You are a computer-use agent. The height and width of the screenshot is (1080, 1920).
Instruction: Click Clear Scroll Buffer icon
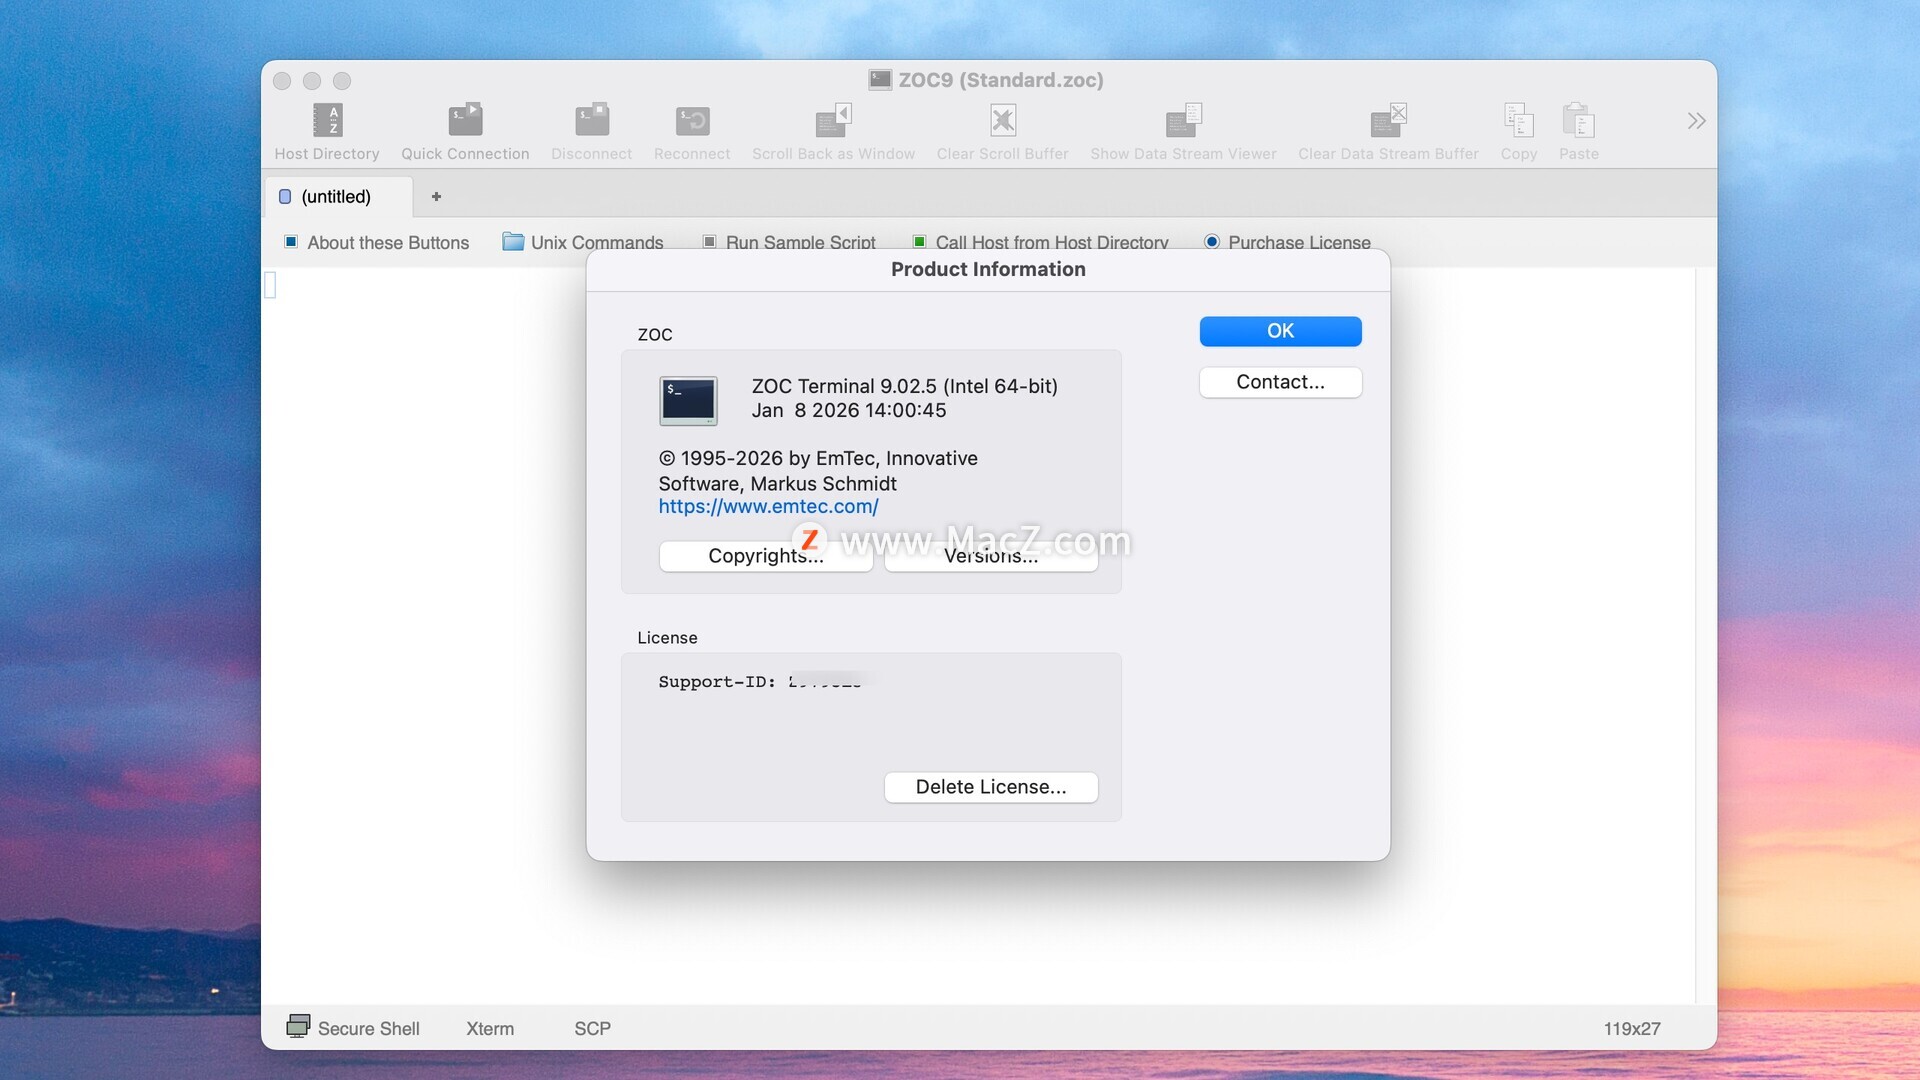point(1002,122)
